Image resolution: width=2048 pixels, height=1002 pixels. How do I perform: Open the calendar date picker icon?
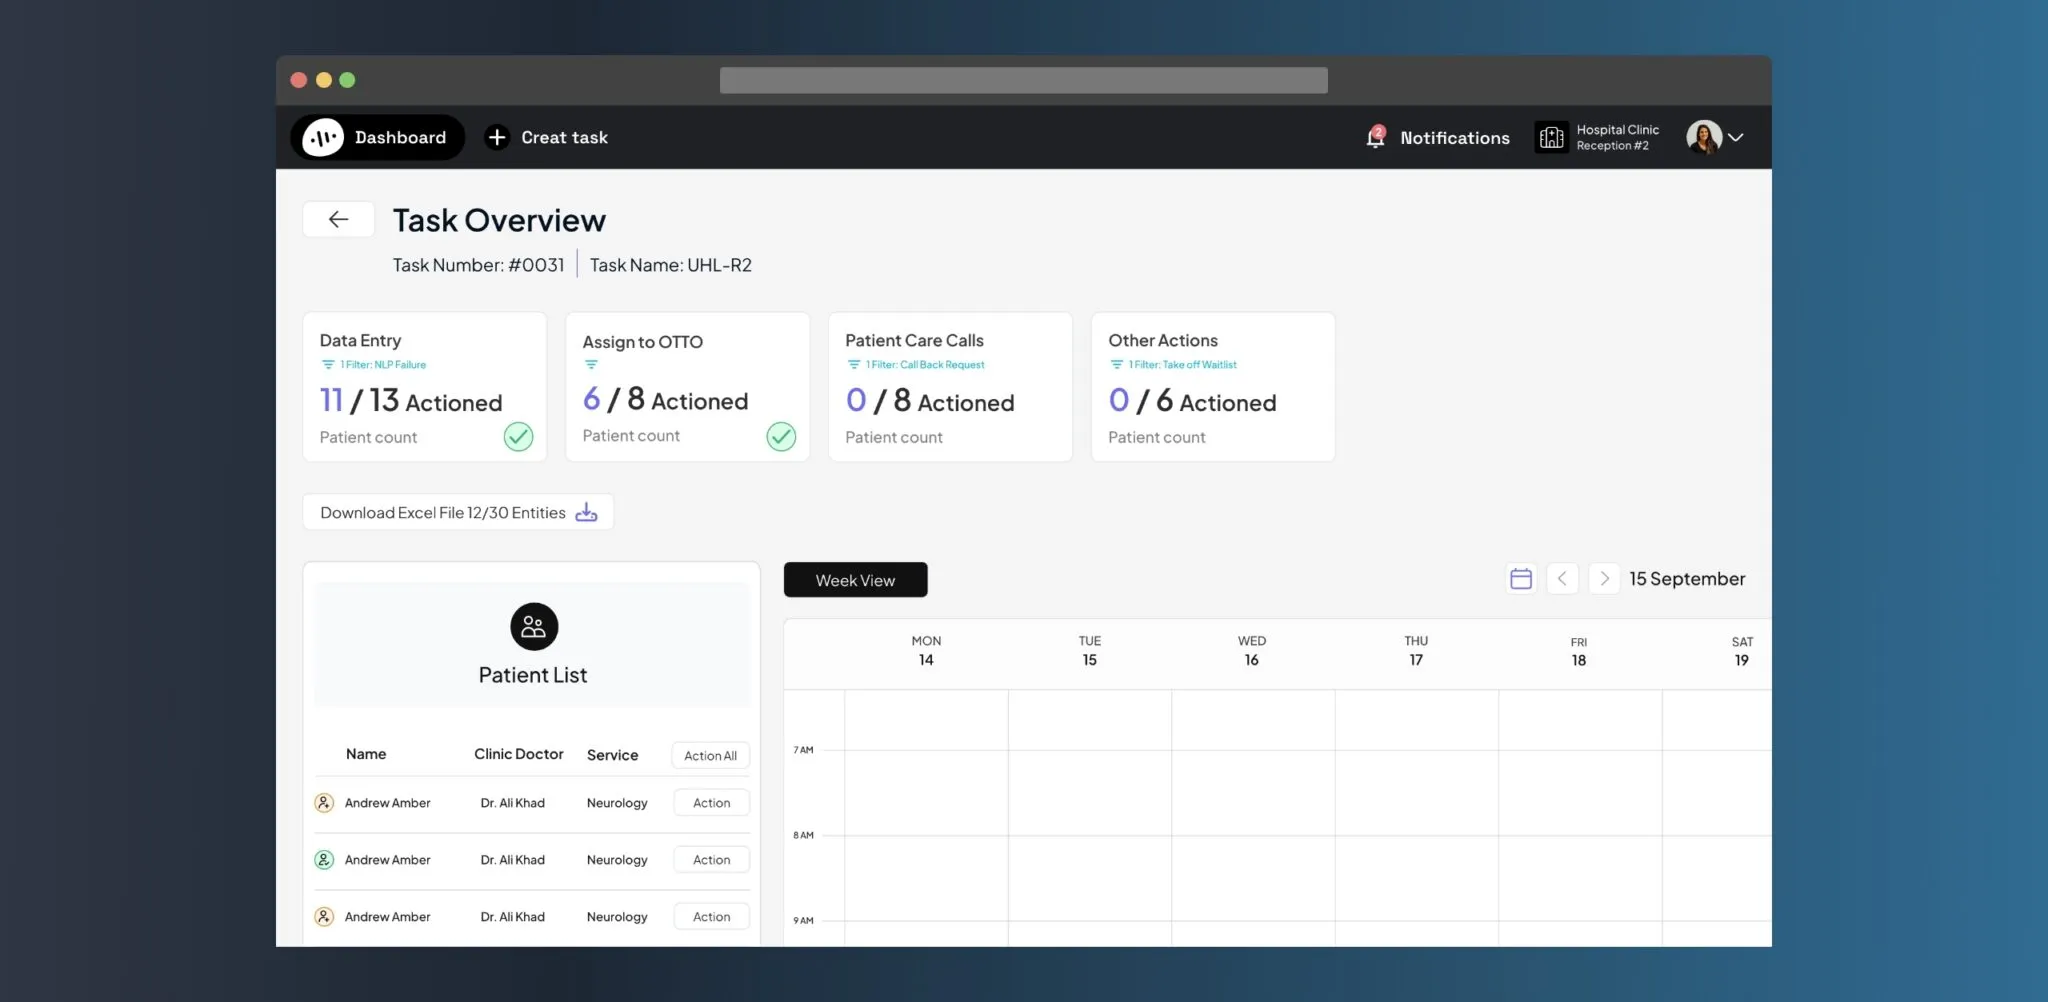coord(1521,578)
